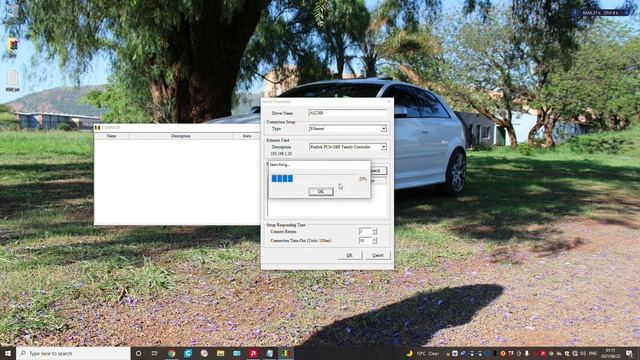Viewport: 640px width, 360px height.
Task: Click the Status column header in COMMGR
Action: [247, 136]
